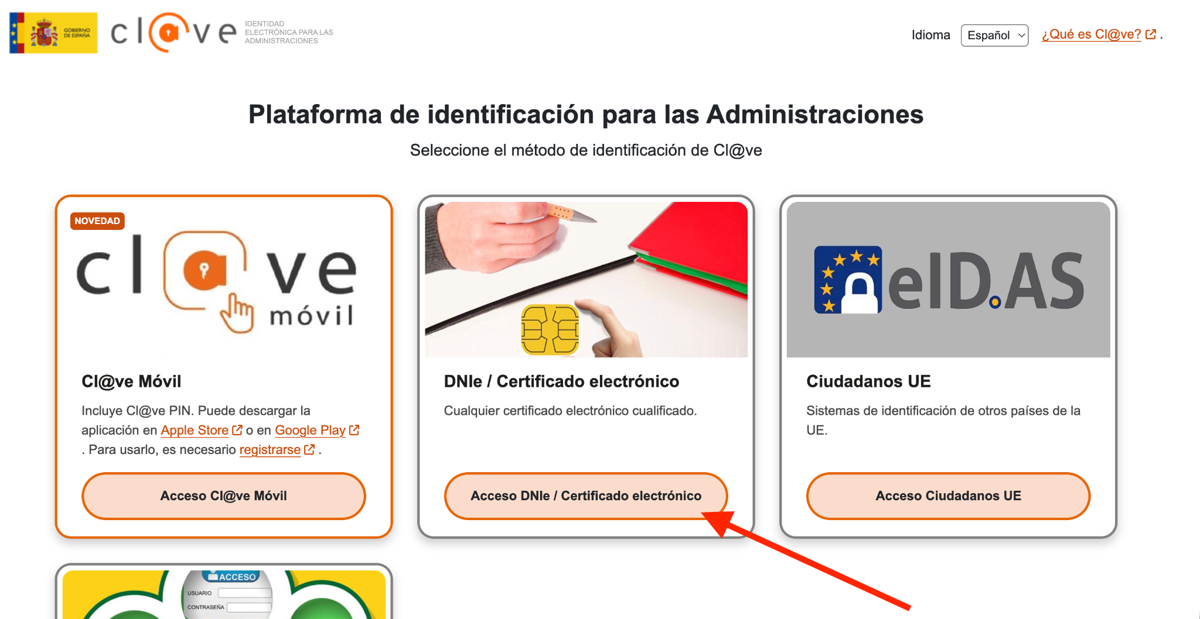Viewport: 1200px width, 619px height.
Task: Open the Google Play link
Action: [310, 430]
